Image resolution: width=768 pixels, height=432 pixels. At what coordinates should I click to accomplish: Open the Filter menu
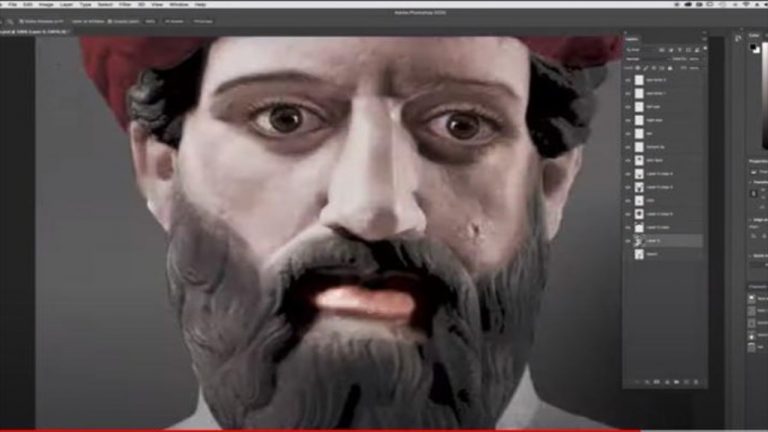[125, 4]
